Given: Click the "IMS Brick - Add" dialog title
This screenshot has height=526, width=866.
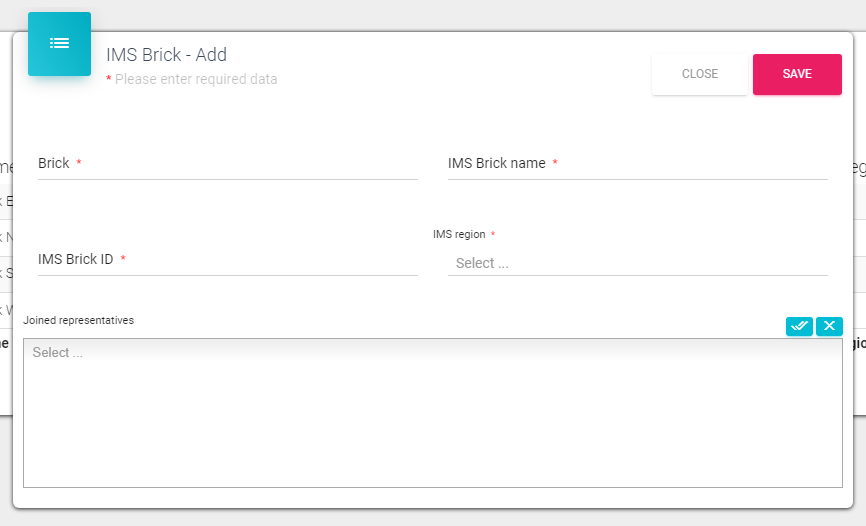Looking at the screenshot, I should [166, 55].
